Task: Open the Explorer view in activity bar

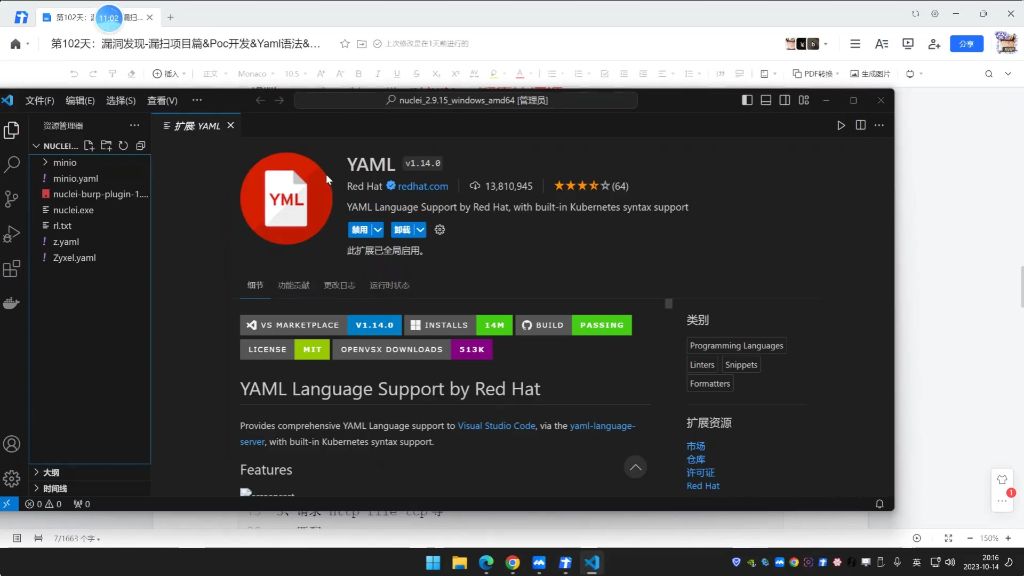Action: [x=12, y=130]
